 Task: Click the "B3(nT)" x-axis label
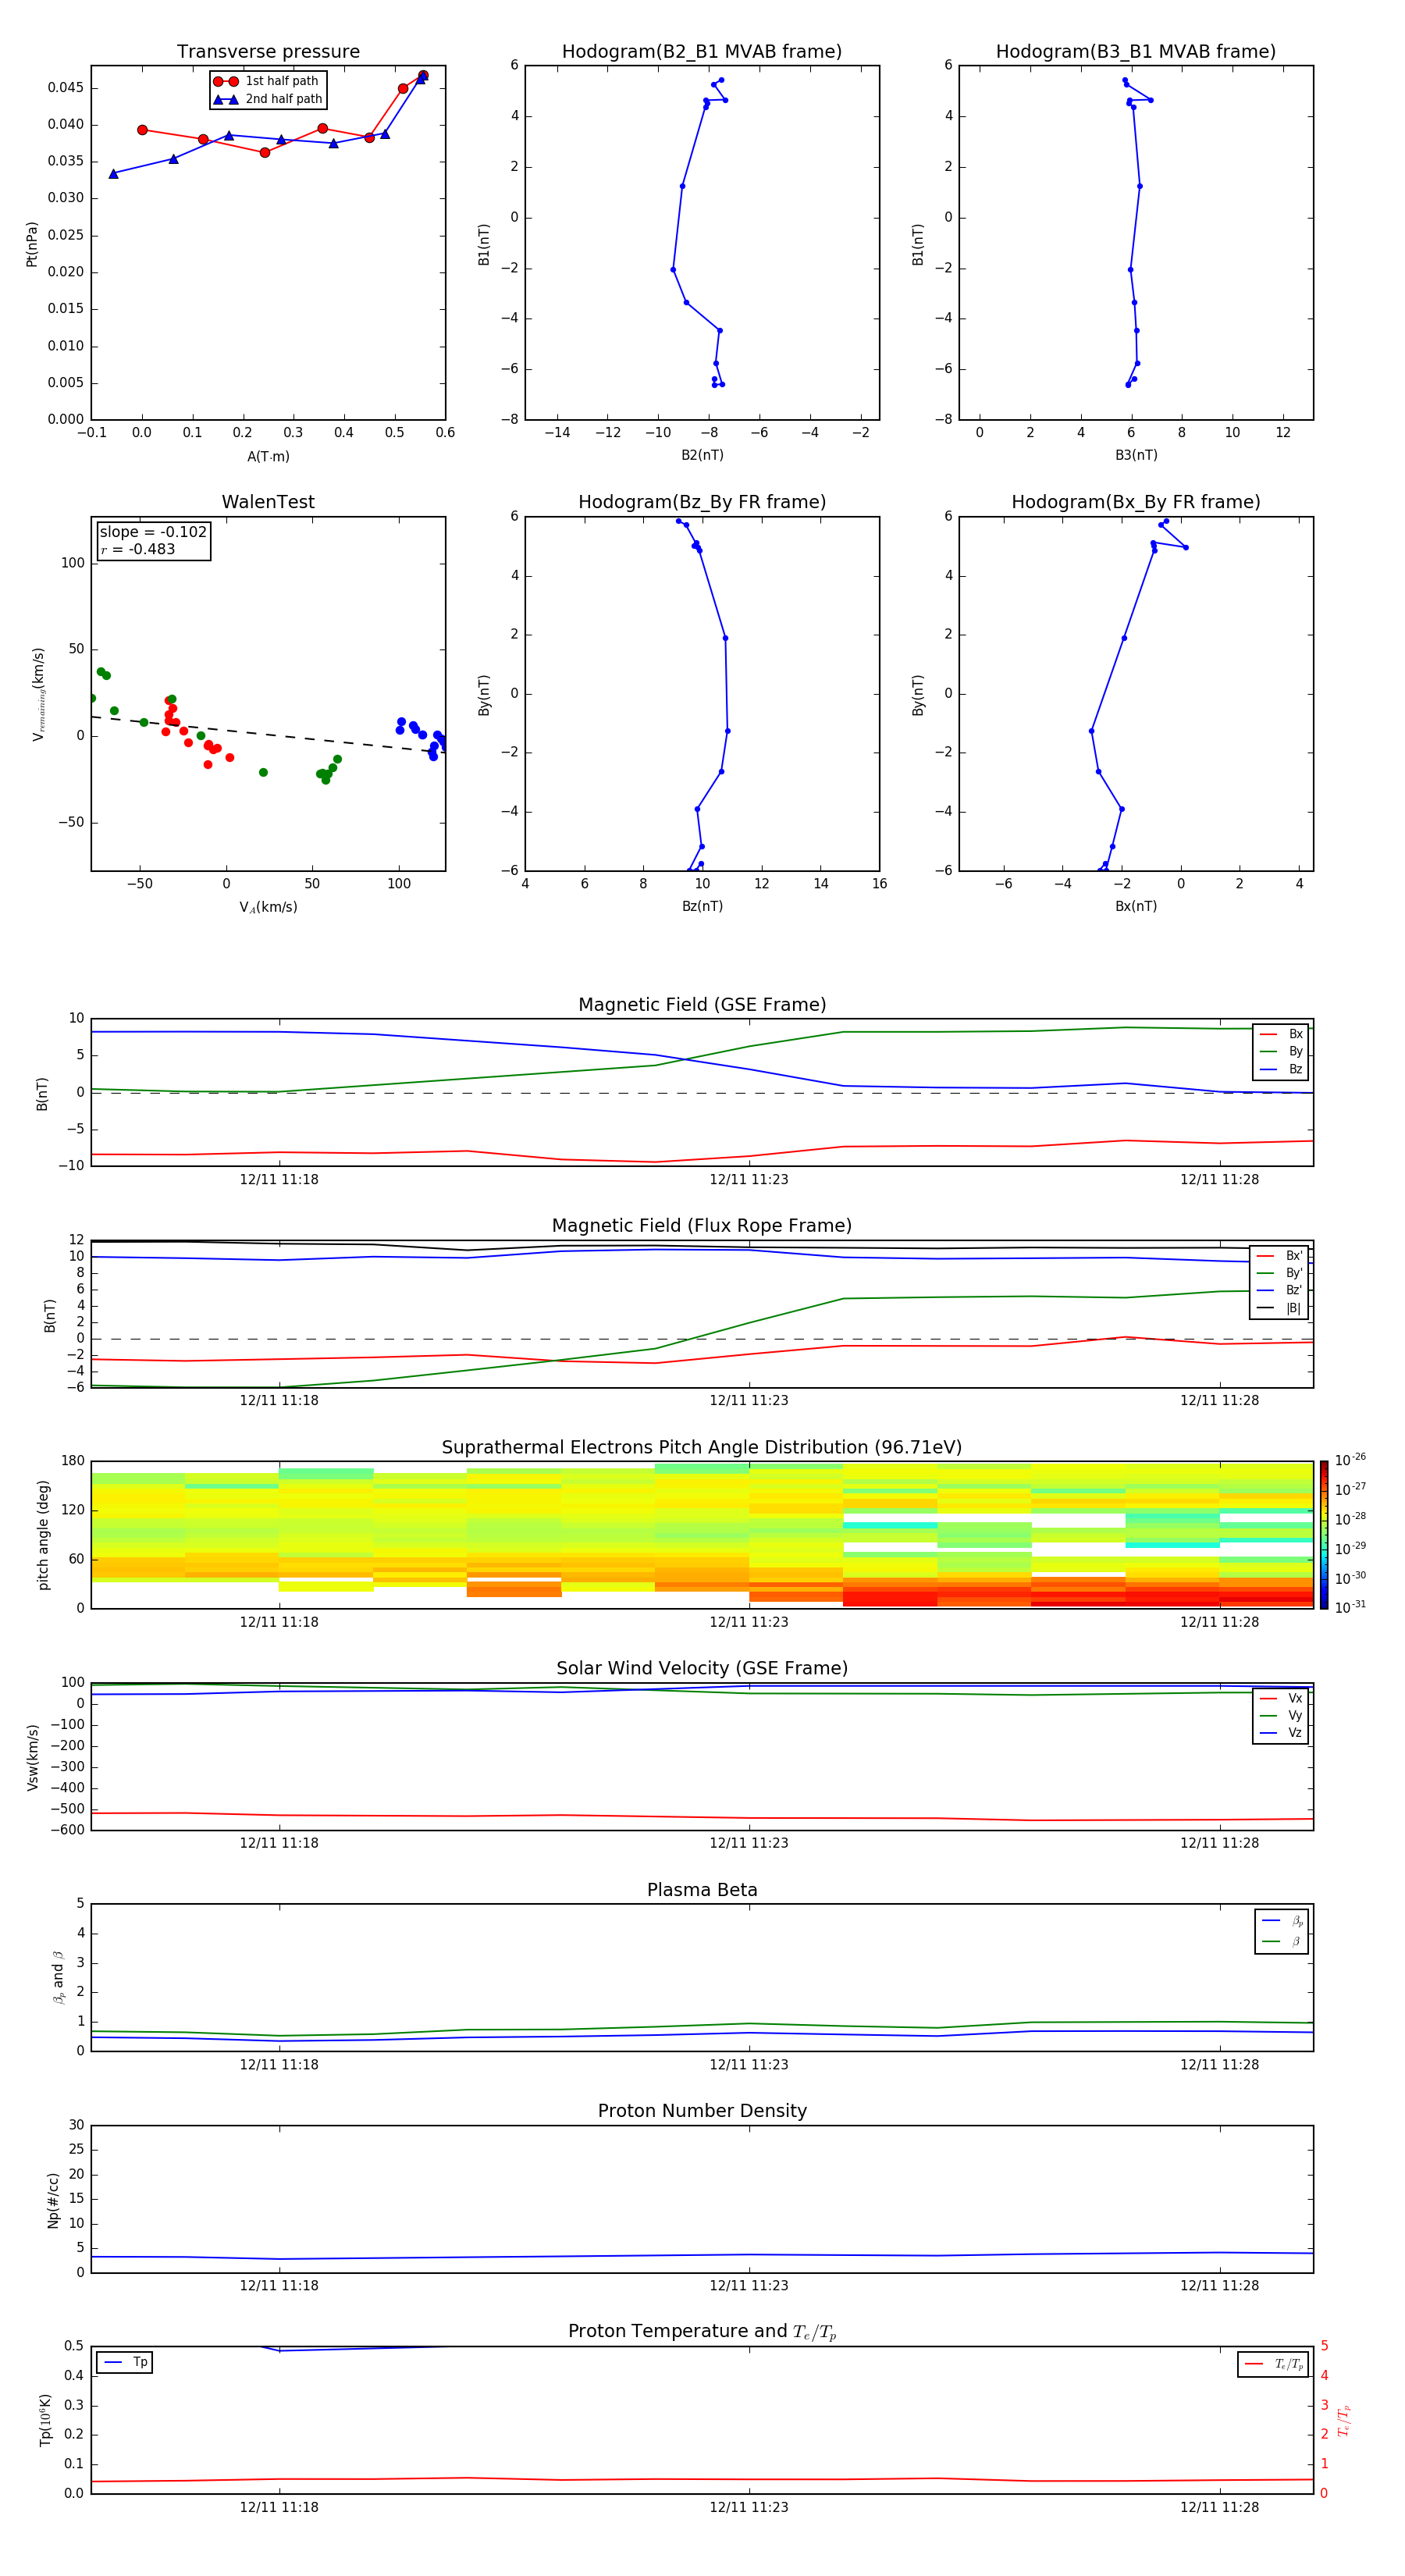(x=1136, y=455)
